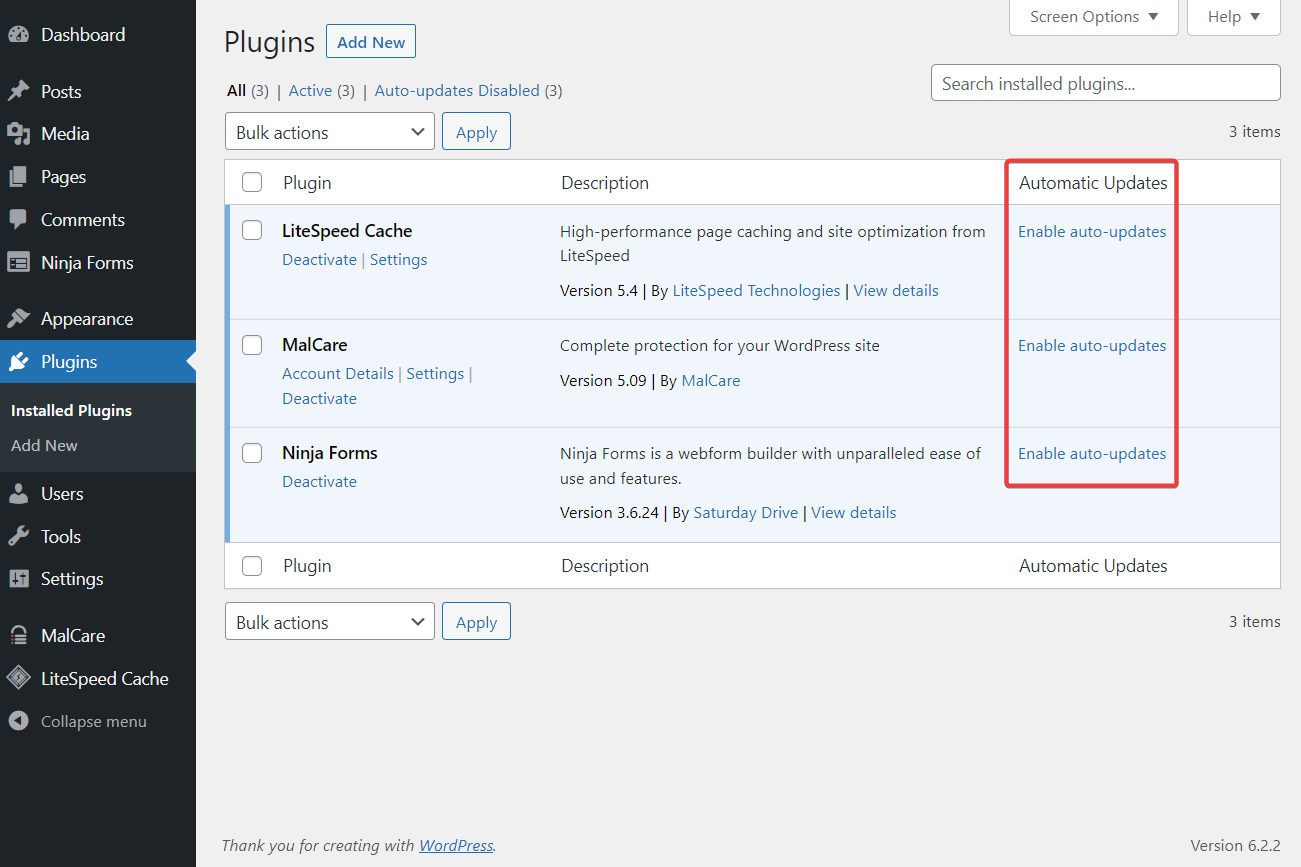Open Pages menu item

click(x=98, y=177)
